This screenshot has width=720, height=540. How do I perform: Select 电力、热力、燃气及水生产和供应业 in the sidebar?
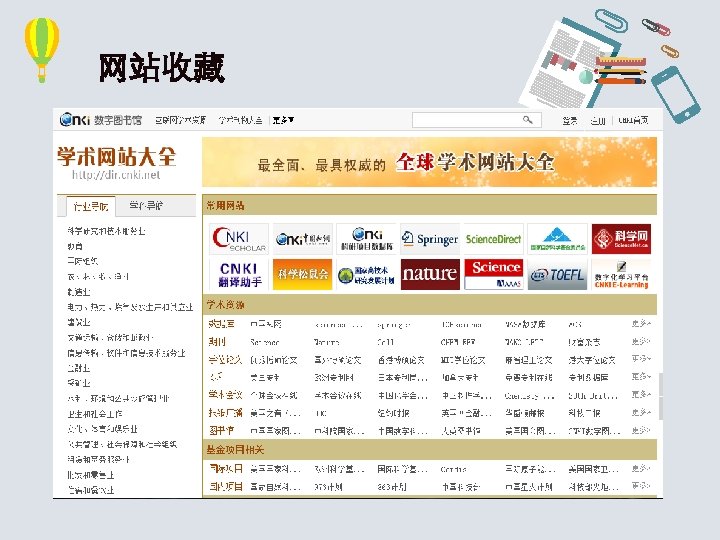(x=130, y=307)
